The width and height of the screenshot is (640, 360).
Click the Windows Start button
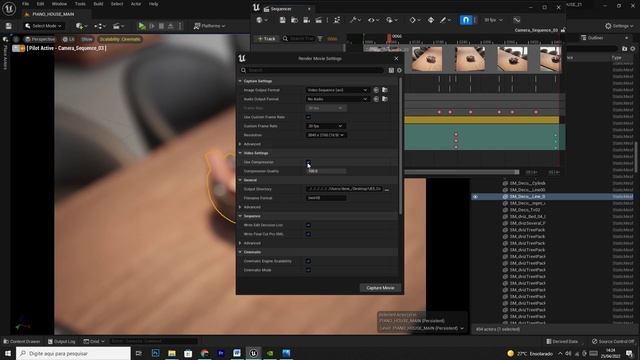pyautogui.click(x=8, y=353)
